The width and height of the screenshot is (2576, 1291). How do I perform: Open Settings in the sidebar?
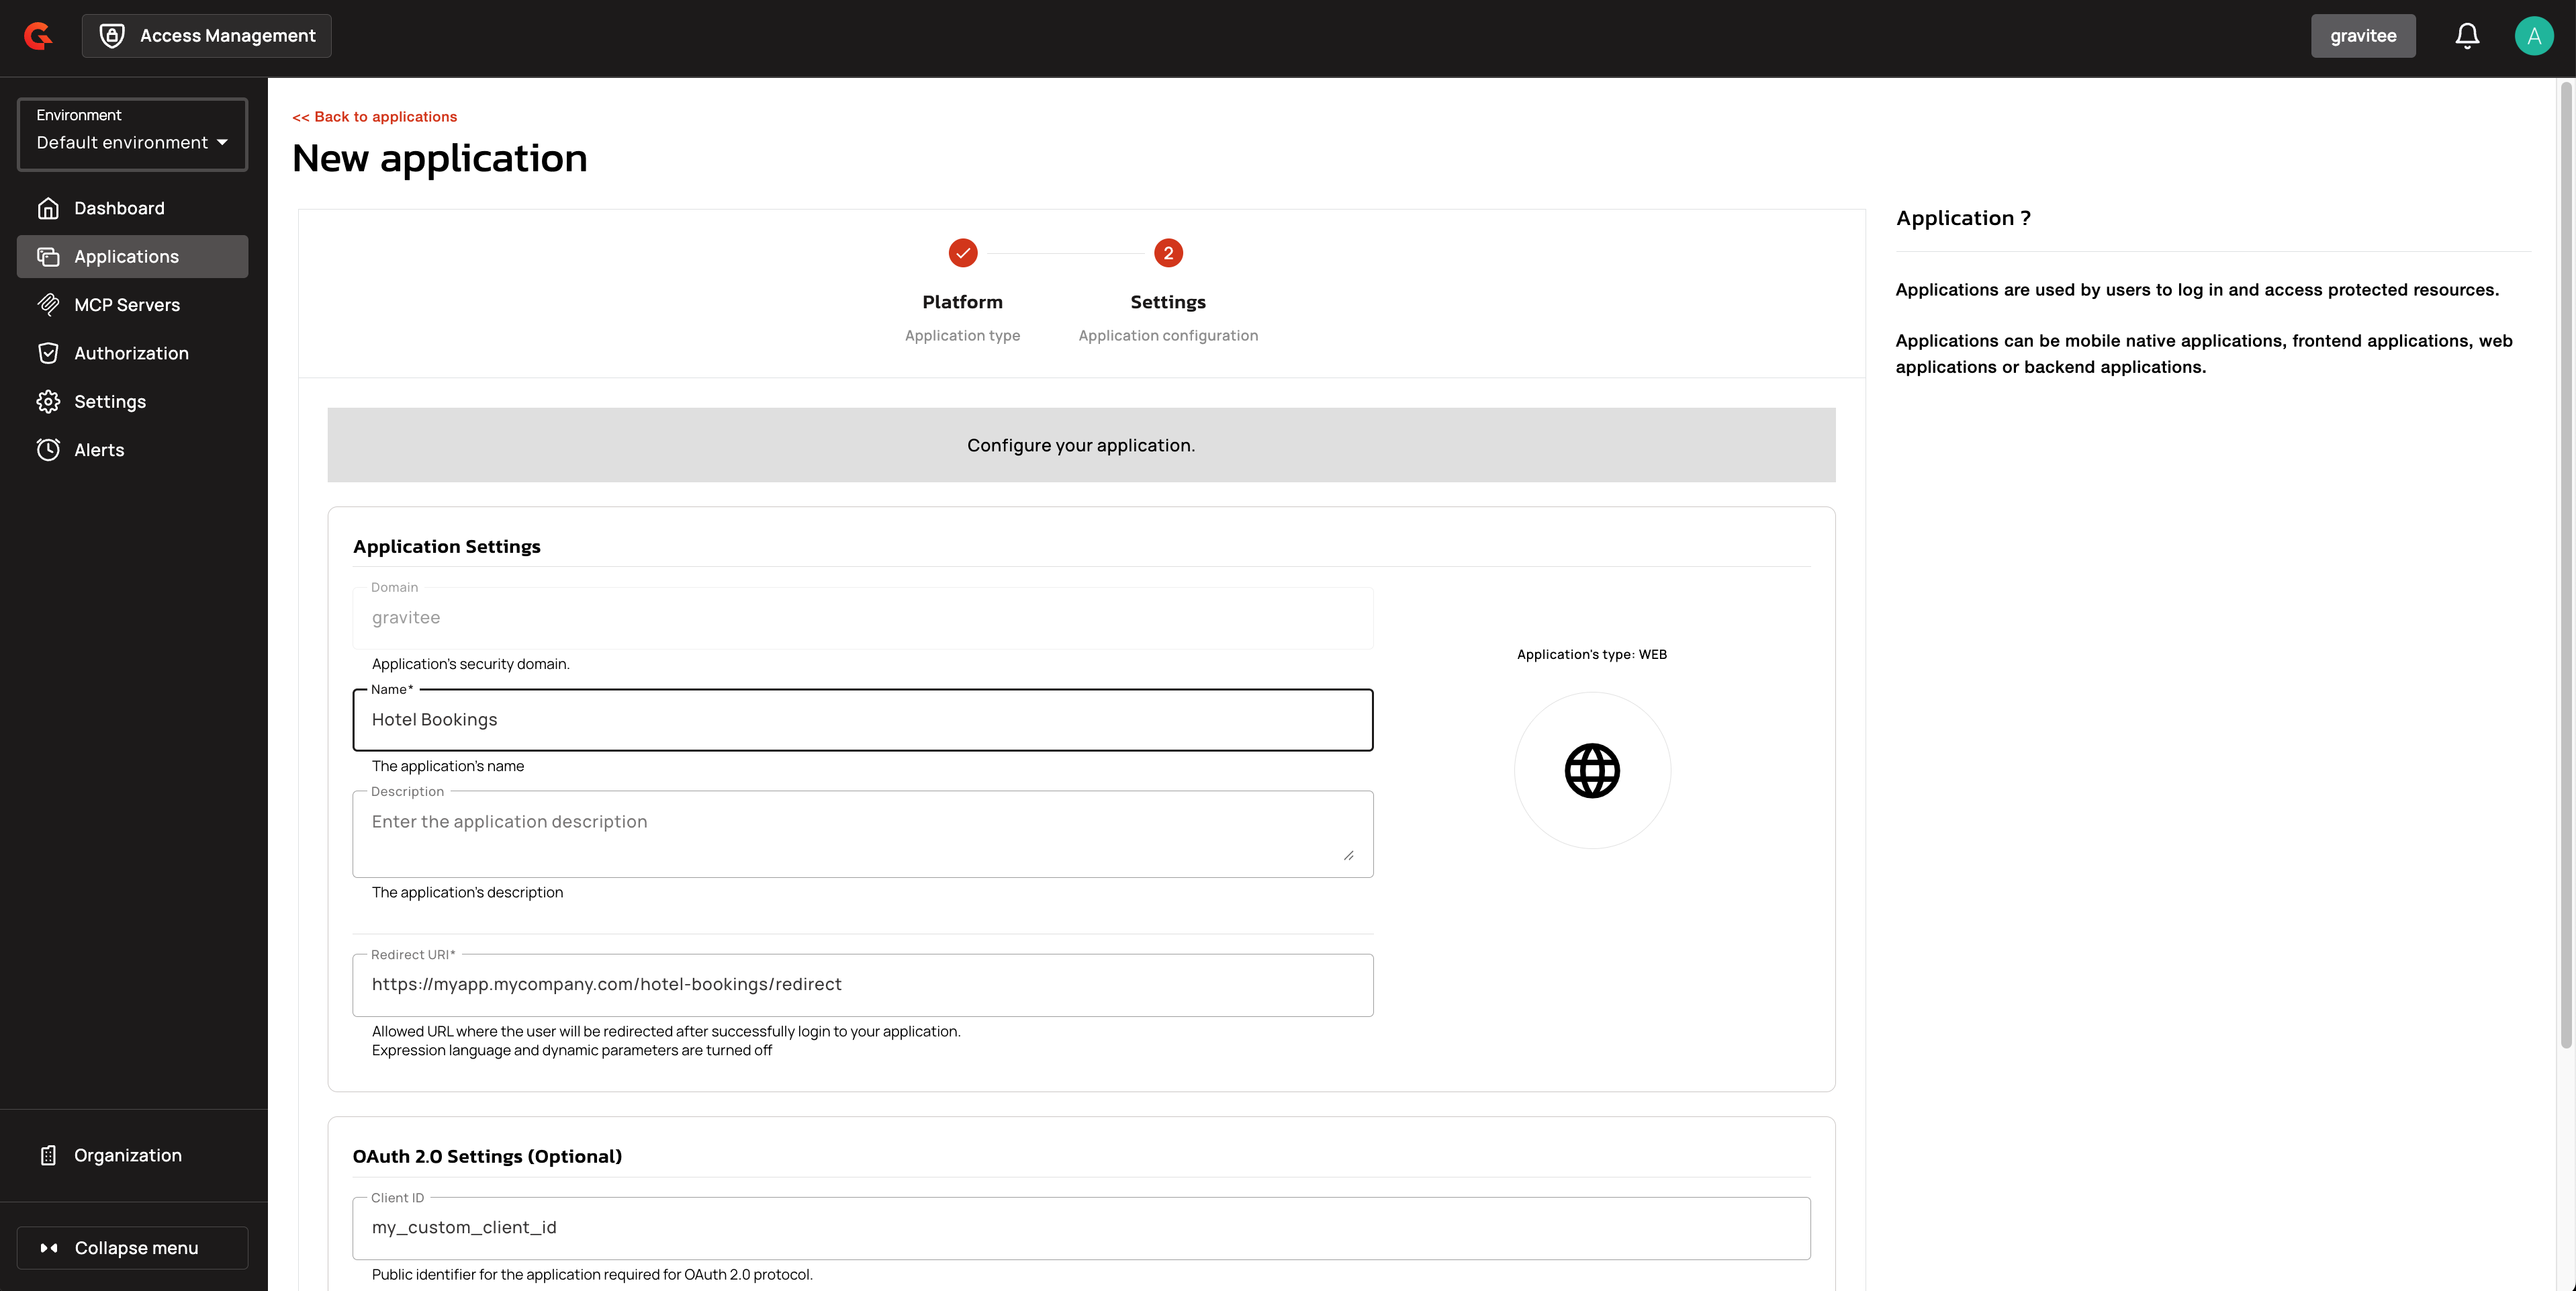pos(110,402)
